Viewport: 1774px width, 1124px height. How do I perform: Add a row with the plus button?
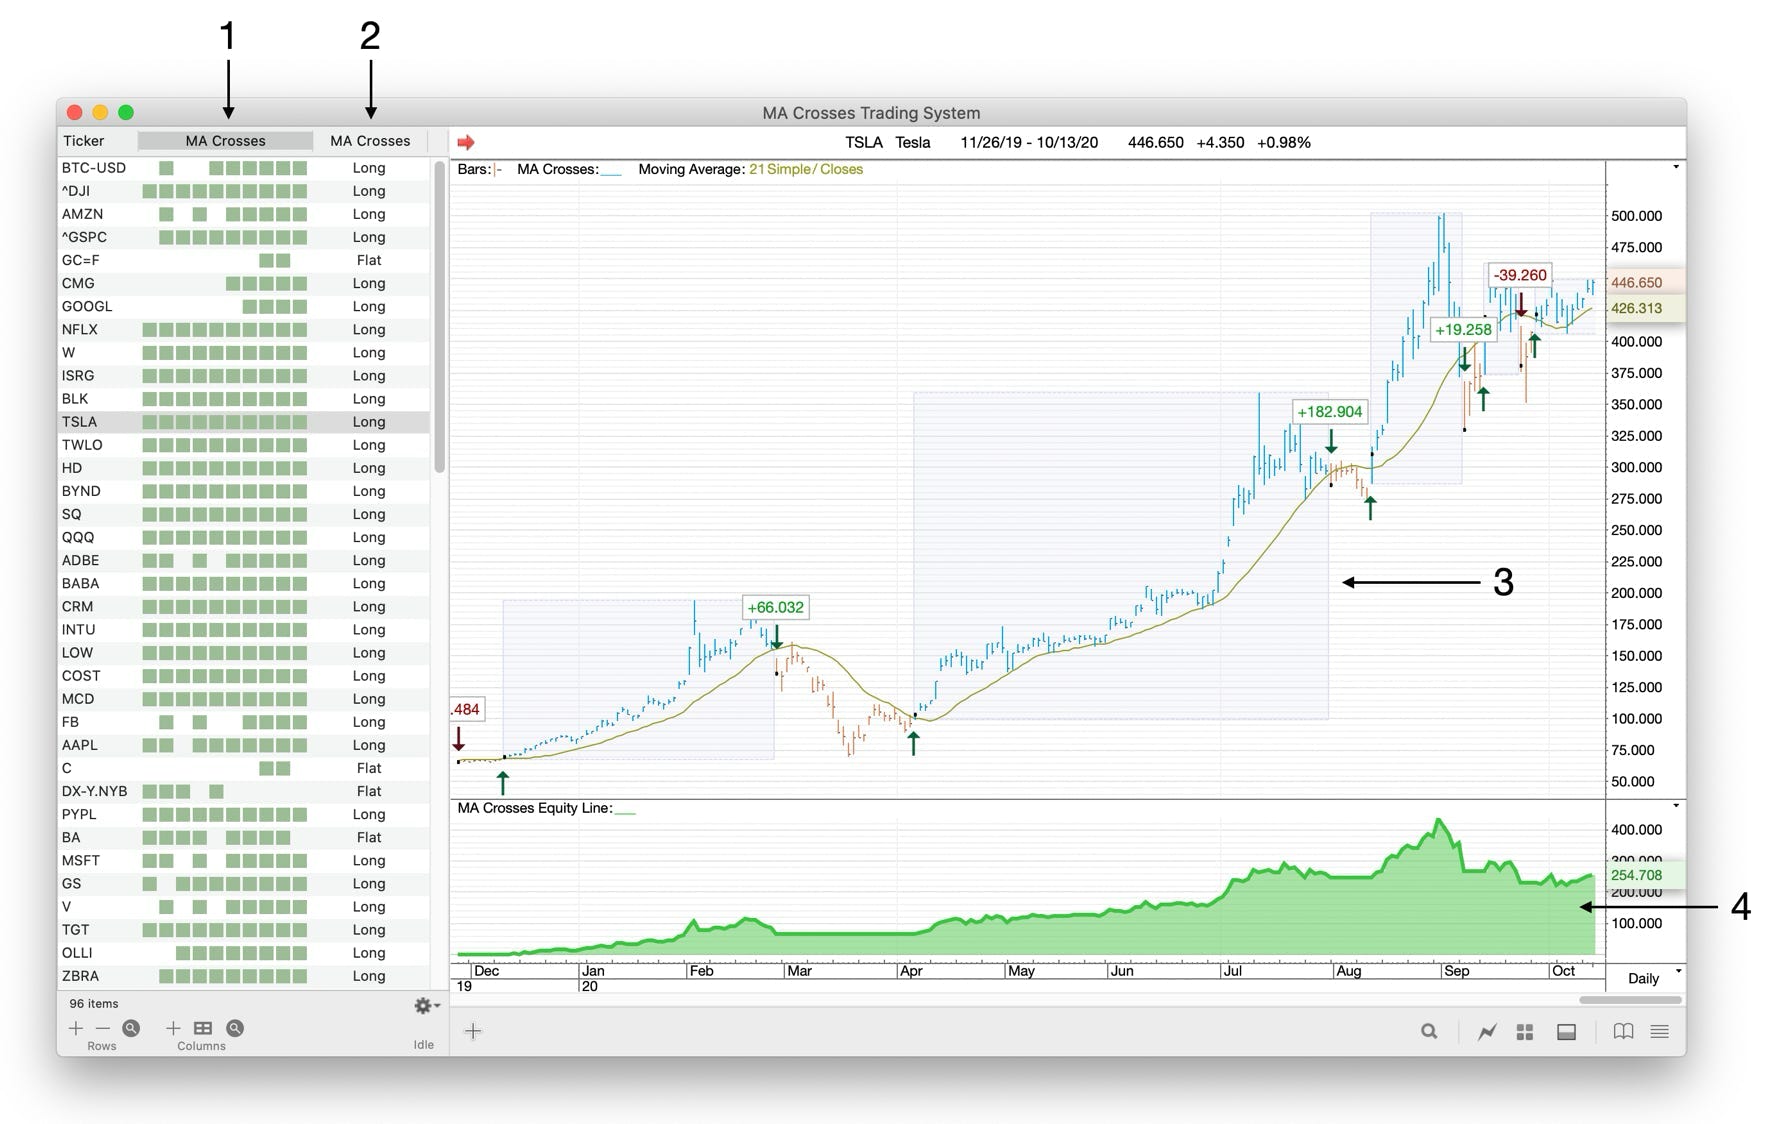coord(76,1028)
